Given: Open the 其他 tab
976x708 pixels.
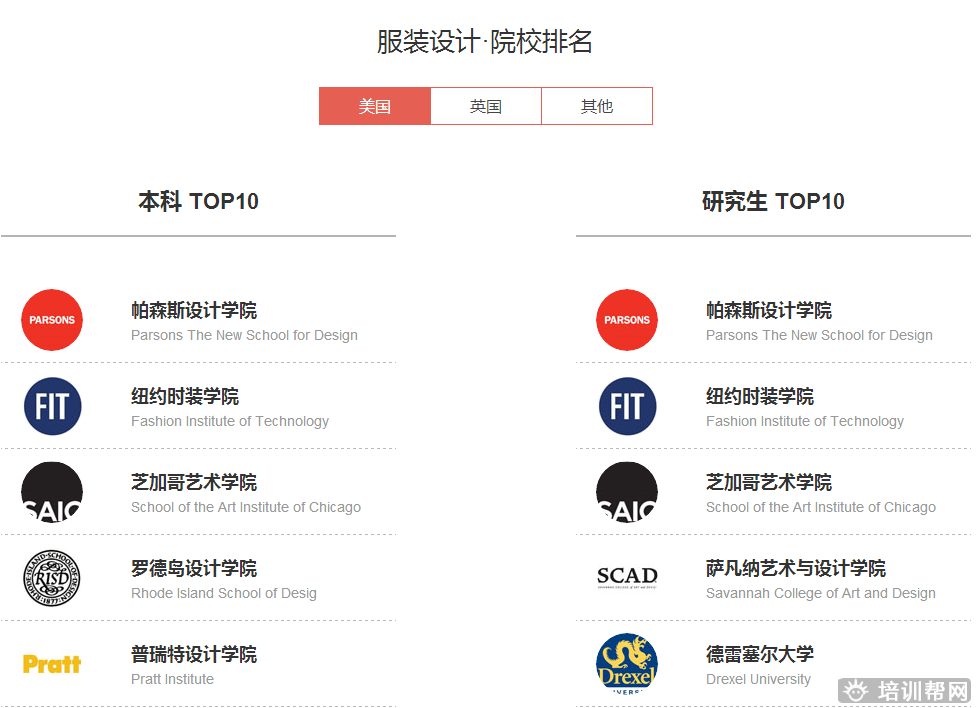Looking at the screenshot, I should (597, 106).
